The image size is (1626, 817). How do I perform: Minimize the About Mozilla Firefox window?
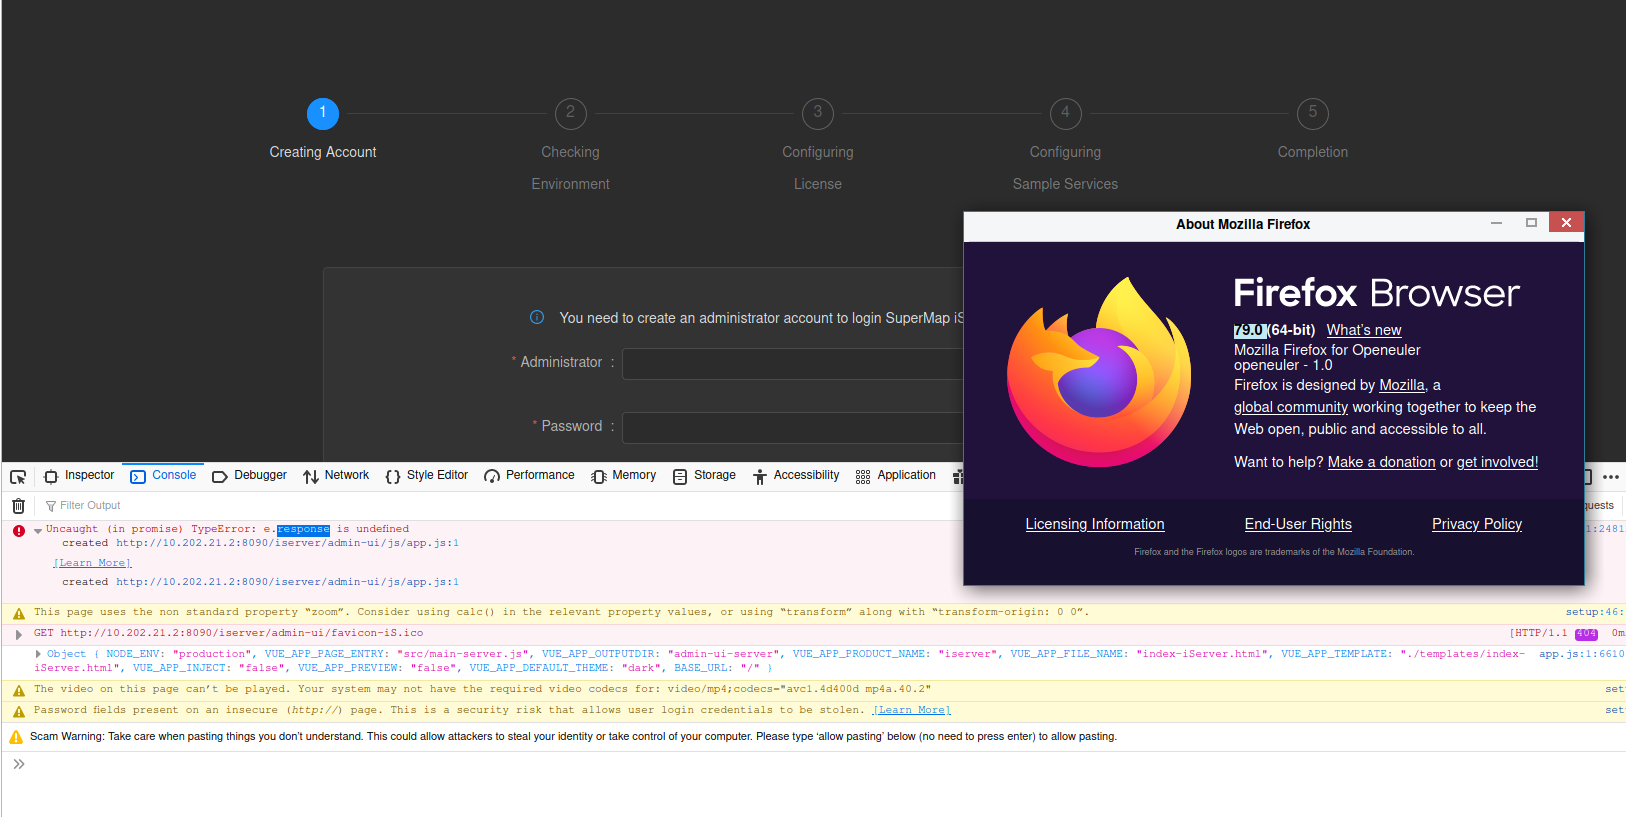tap(1497, 223)
